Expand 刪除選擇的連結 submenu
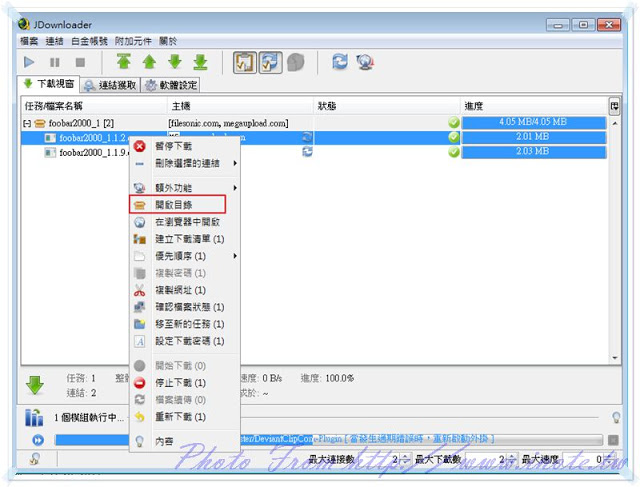The image size is (640, 487). coord(184,163)
